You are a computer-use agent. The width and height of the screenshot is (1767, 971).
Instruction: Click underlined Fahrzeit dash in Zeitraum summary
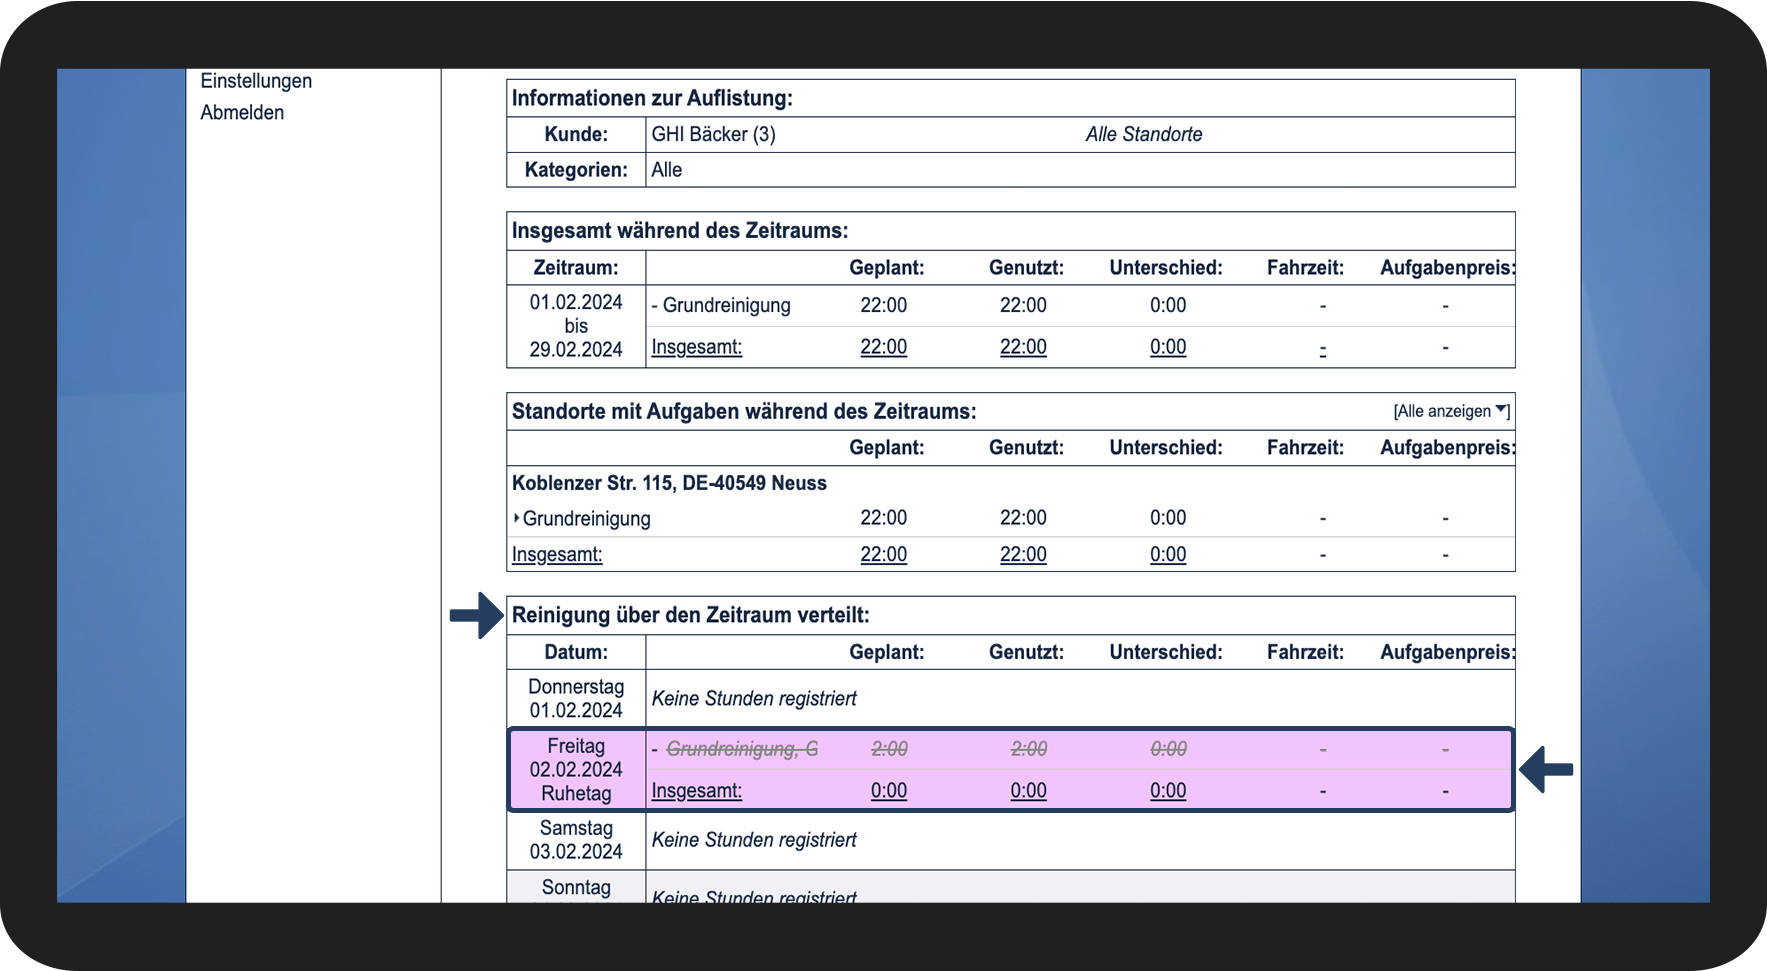click(x=1323, y=349)
